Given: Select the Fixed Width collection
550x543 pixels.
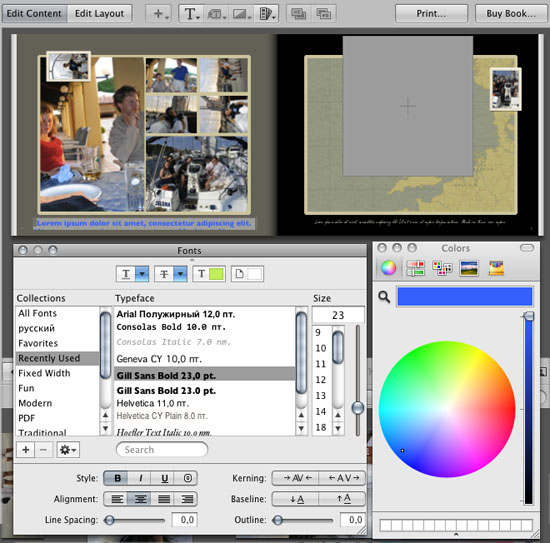Looking at the screenshot, I should point(44,373).
